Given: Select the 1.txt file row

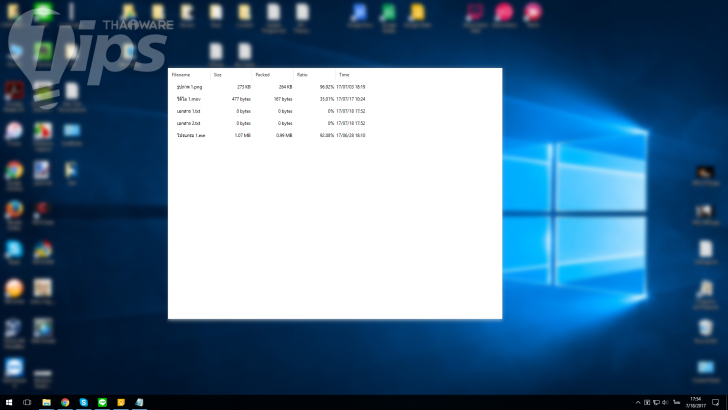Looking at the screenshot, I should [x=271, y=111].
